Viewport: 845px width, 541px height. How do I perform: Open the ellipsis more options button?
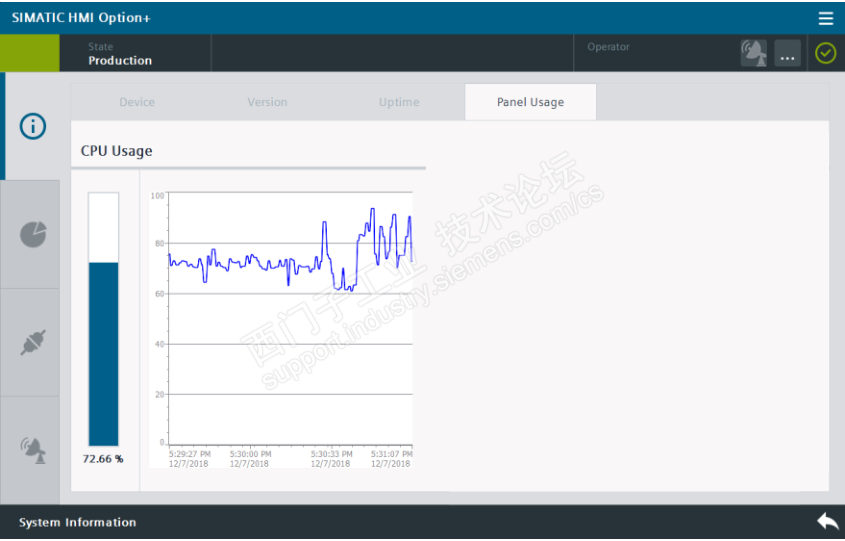click(787, 53)
